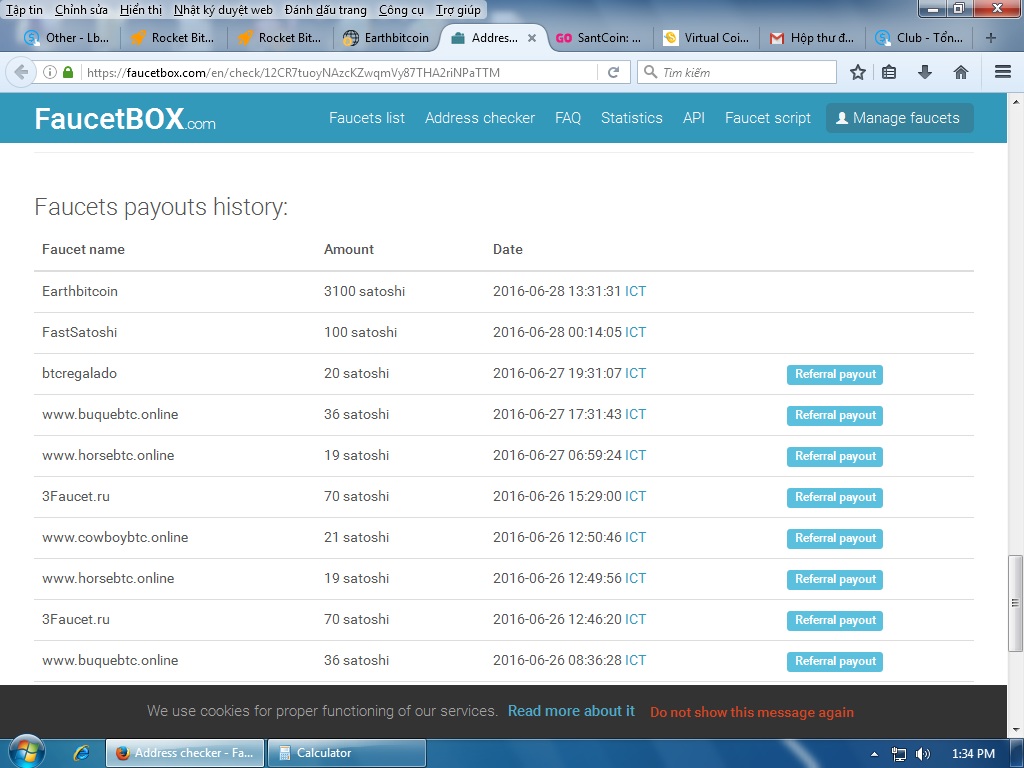Viewport: 1024px width, 768px height.
Task: Open the Firefox hamburger menu
Action: tap(1003, 72)
